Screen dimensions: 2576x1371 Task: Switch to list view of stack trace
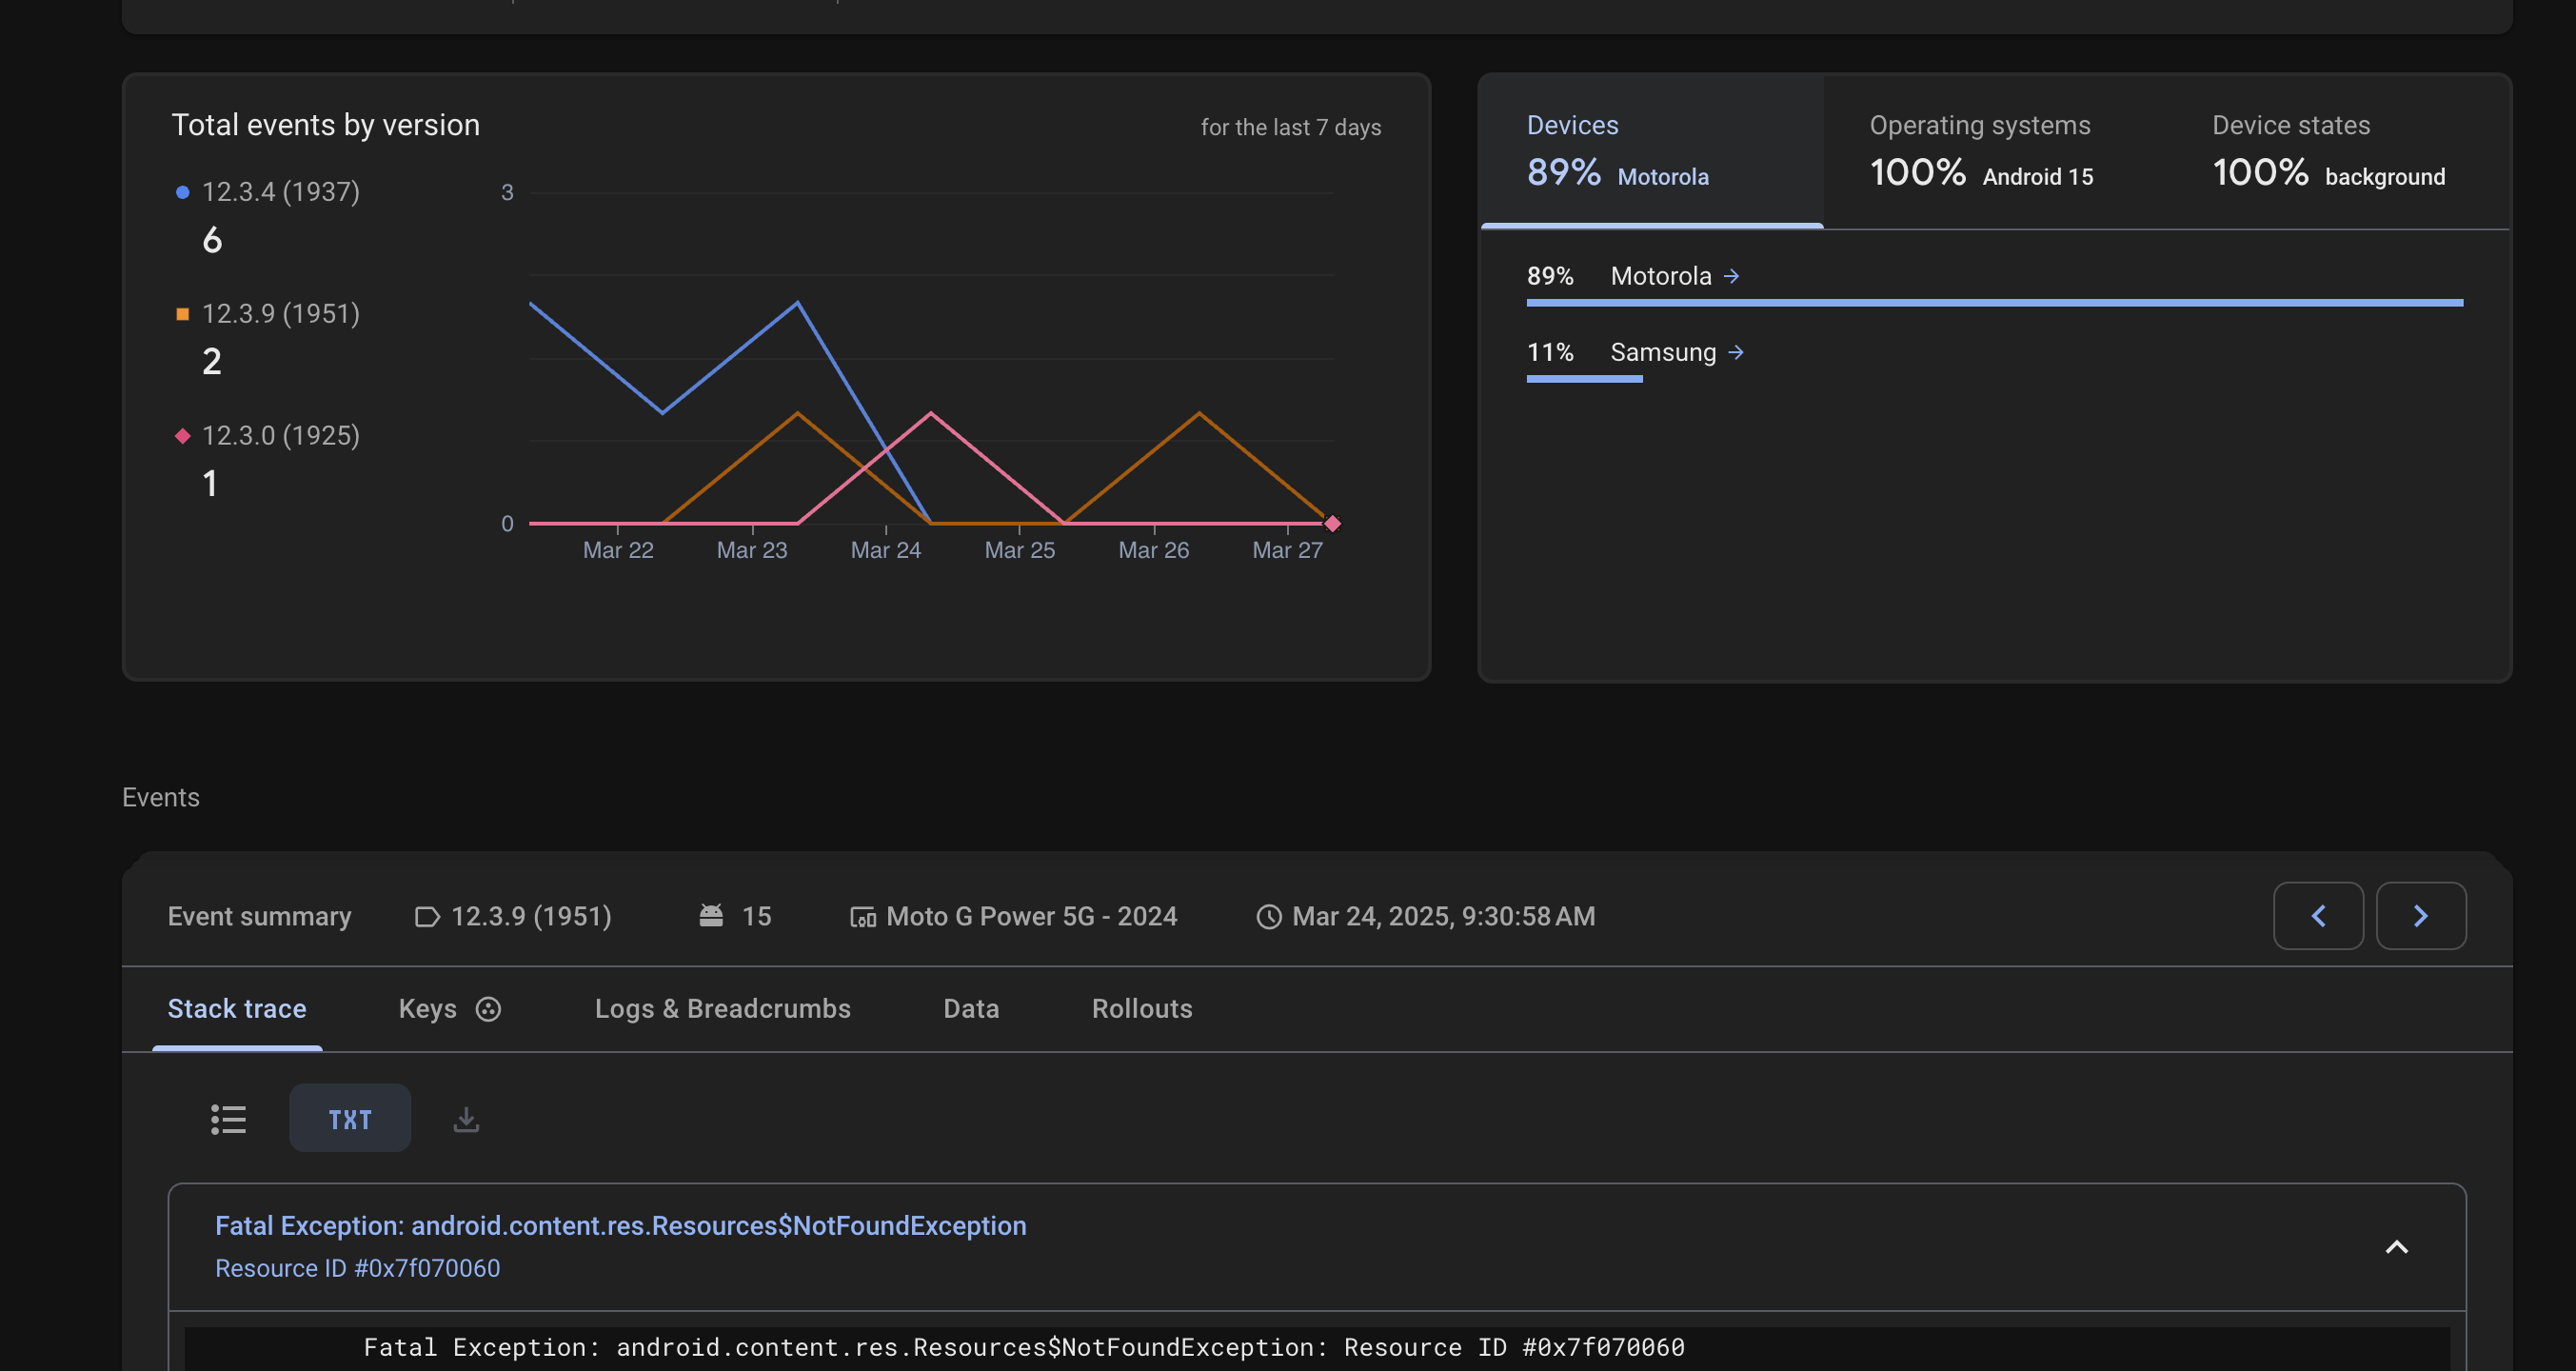[228, 1119]
